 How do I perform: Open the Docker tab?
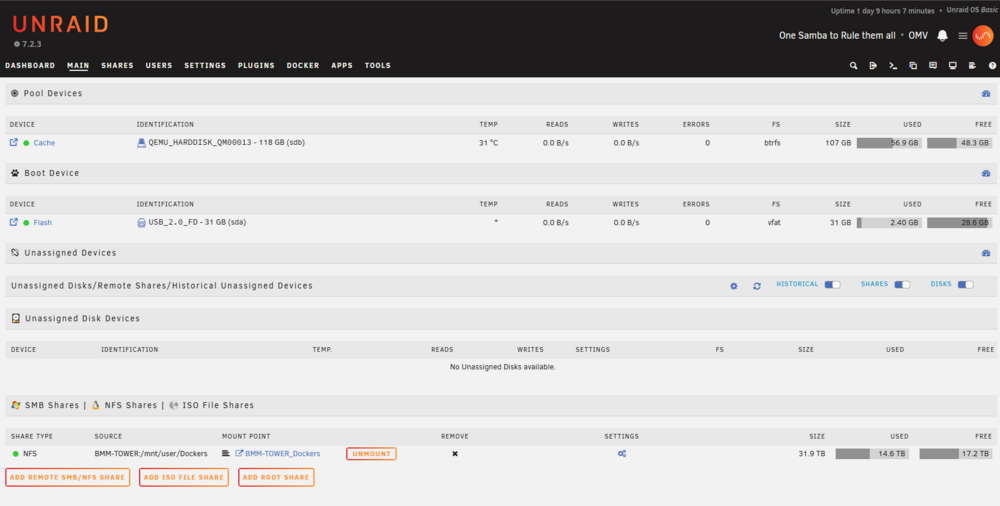303,66
